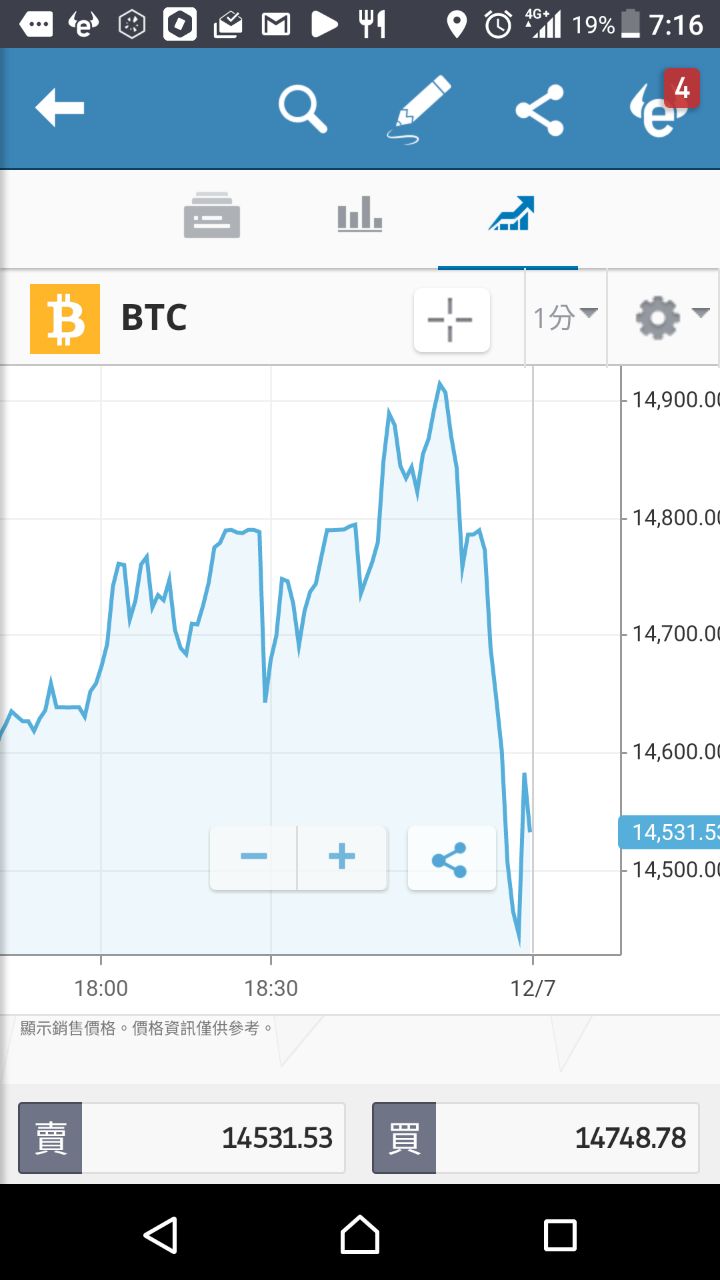Open the search magnifier icon
Image resolution: width=720 pixels, height=1280 pixels.
pos(303,108)
